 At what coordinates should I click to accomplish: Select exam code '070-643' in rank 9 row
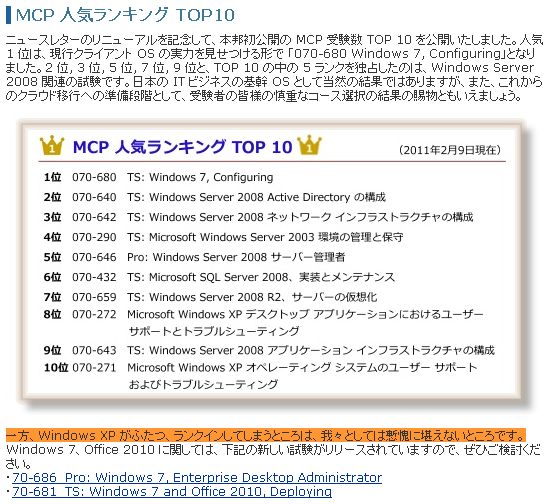[x=94, y=350]
